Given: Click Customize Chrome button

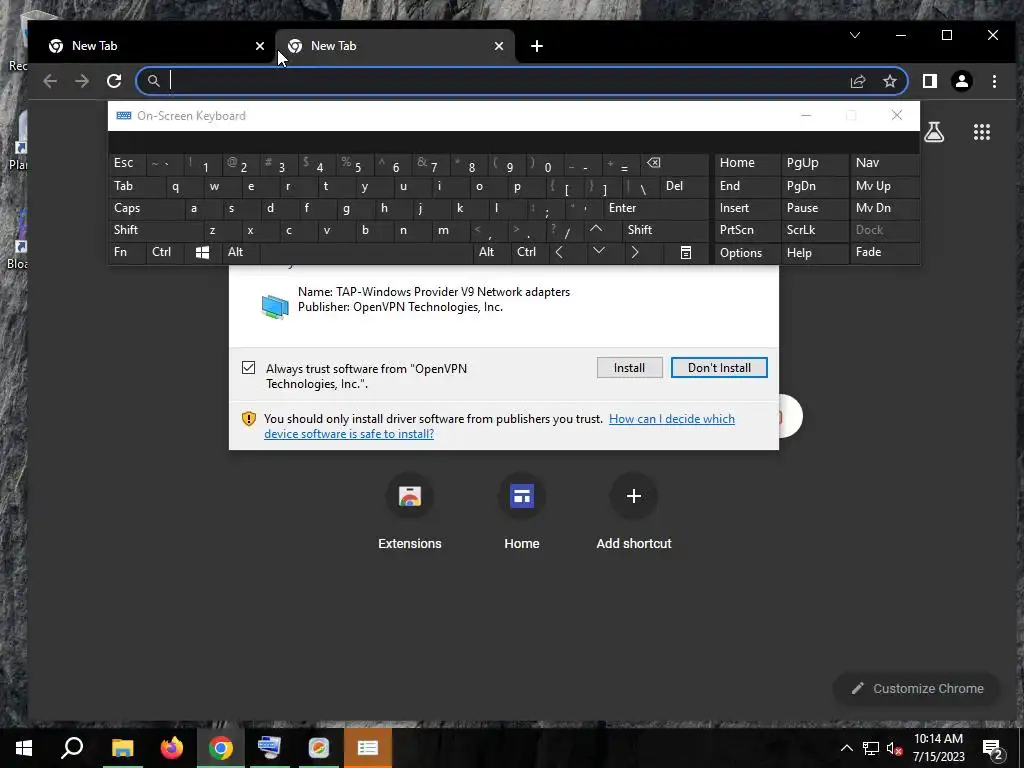Looking at the screenshot, I should tap(917, 689).
